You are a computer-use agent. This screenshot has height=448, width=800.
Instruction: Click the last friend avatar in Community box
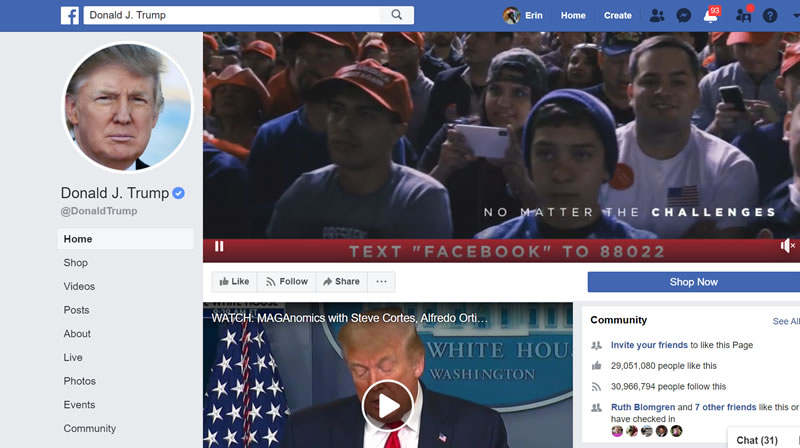click(677, 431)
